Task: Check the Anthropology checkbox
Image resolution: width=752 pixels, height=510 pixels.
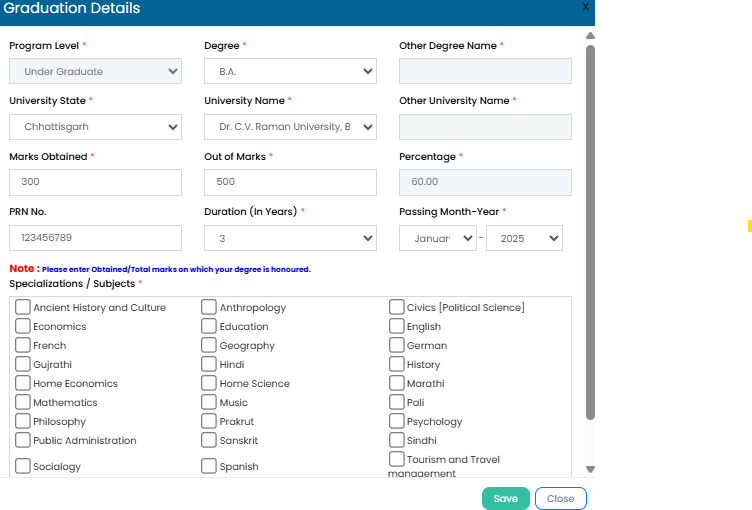Action: coord(209,307)
